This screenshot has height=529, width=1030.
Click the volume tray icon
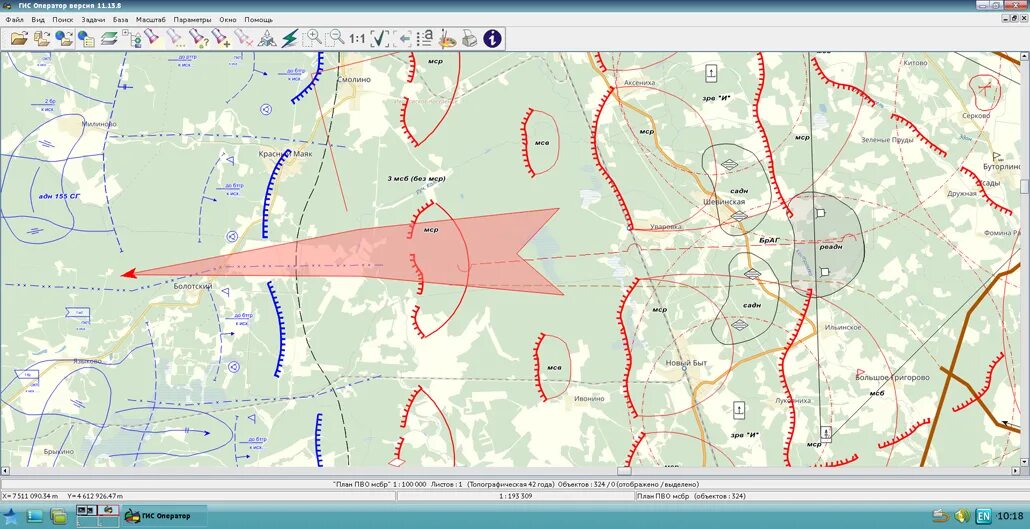click(x=962, y=515)
